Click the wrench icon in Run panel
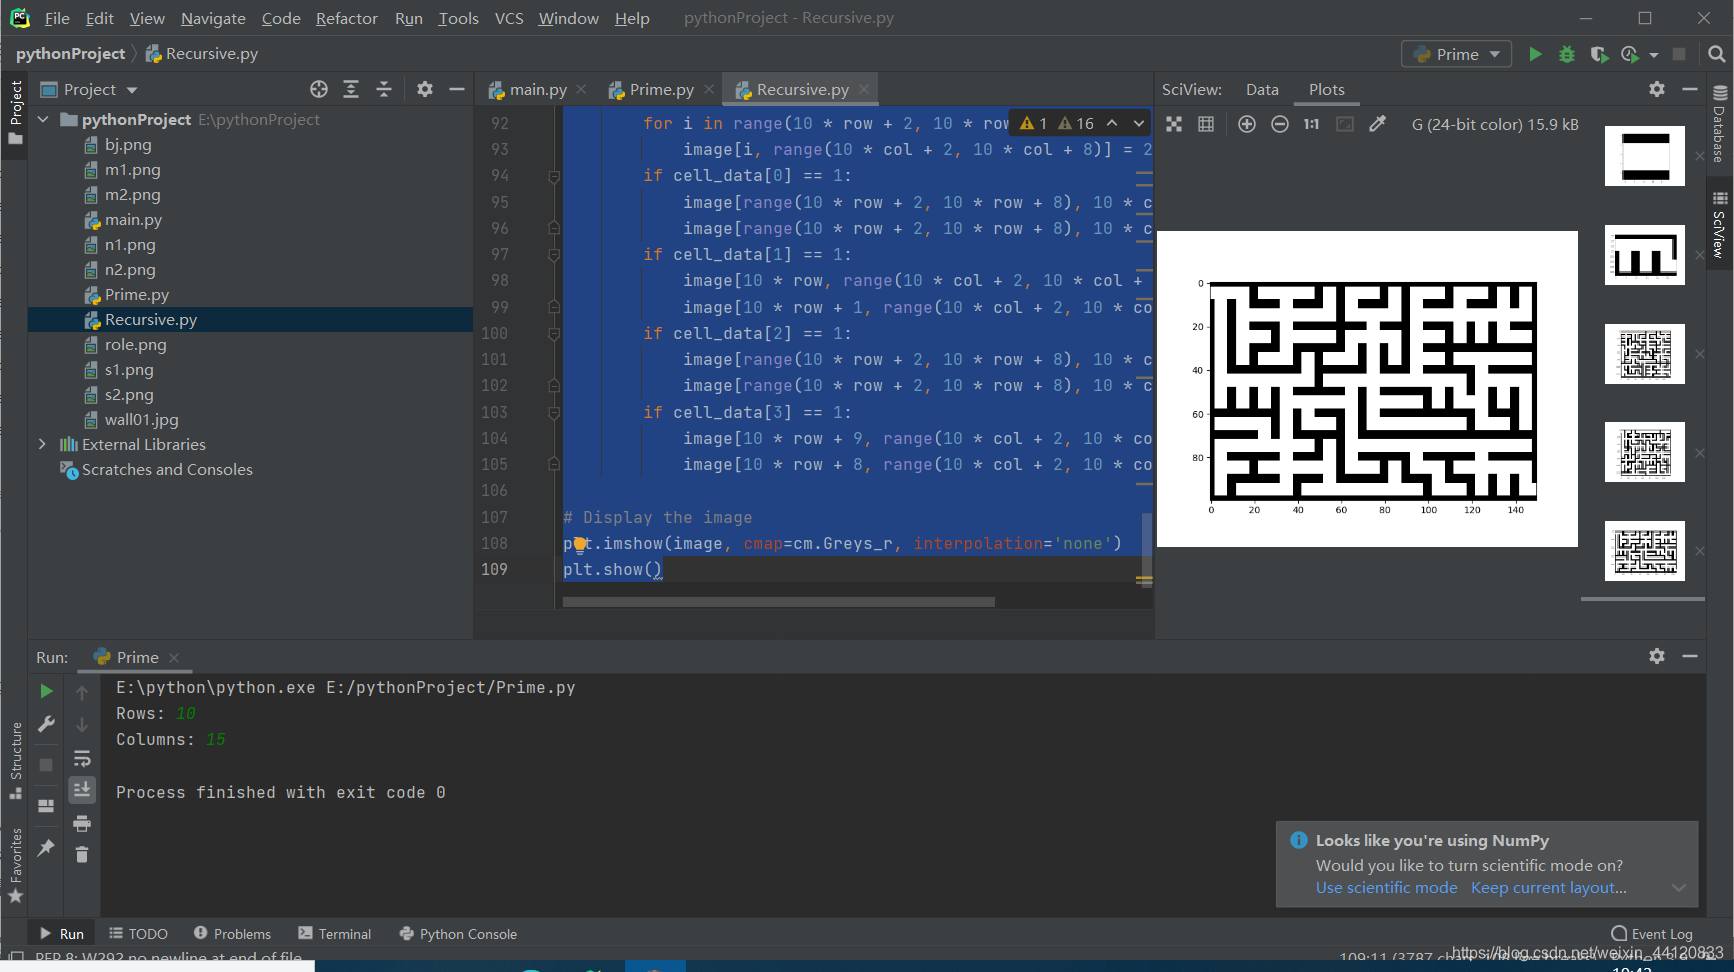The image size is (1734, 972). [46, 724]
